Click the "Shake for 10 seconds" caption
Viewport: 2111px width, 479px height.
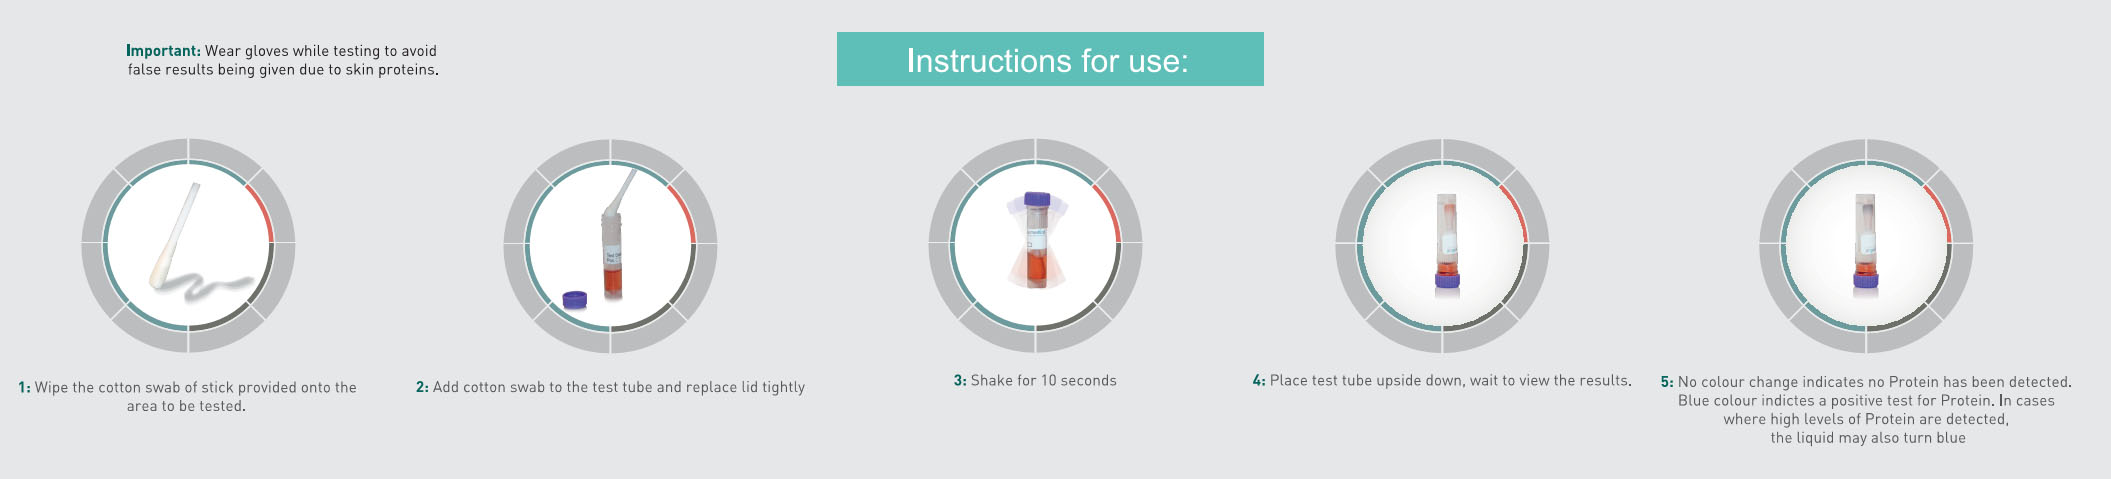coord(1035,381)
